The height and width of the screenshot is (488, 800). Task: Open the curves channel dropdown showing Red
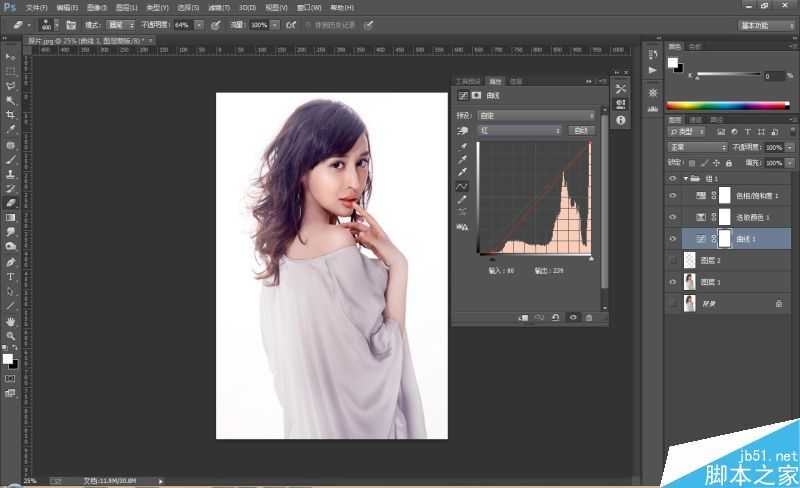point(518,130)
